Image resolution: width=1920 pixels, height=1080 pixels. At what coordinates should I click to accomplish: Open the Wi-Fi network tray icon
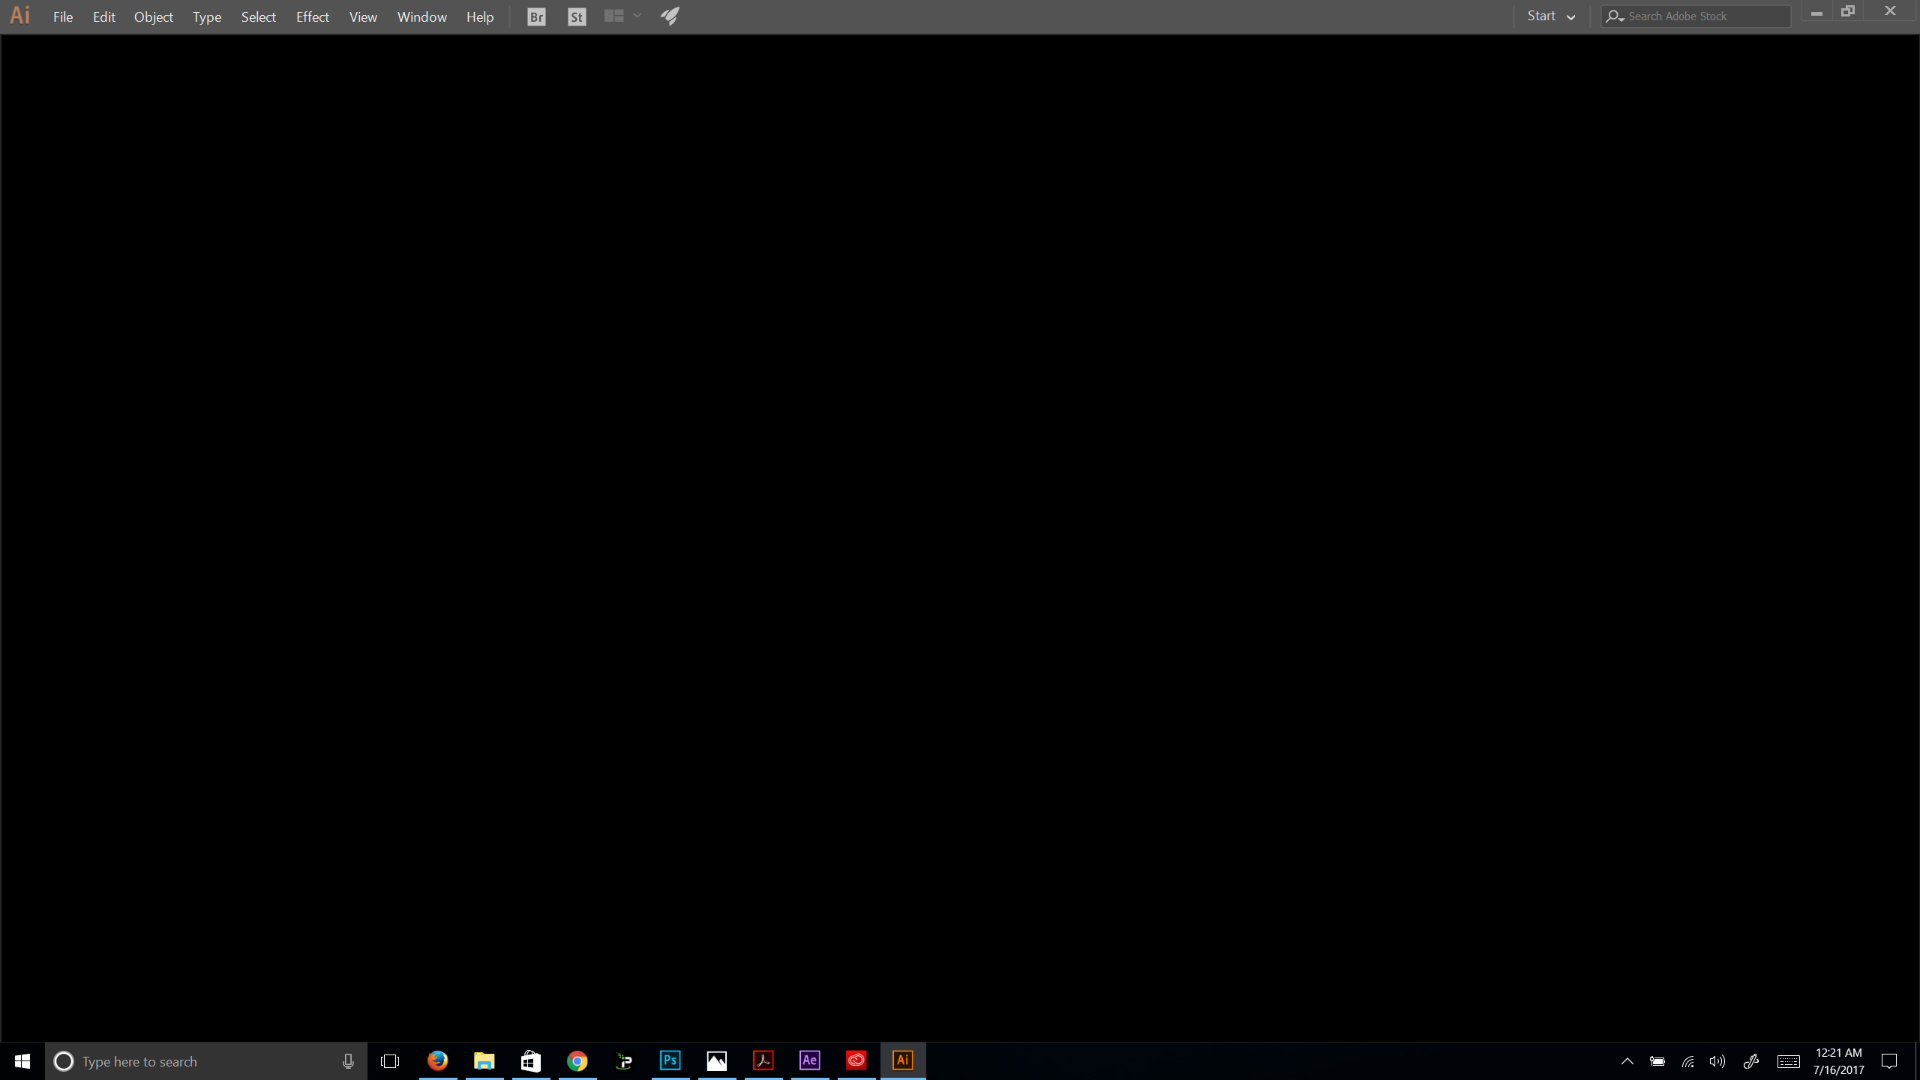[1688, 1062]
